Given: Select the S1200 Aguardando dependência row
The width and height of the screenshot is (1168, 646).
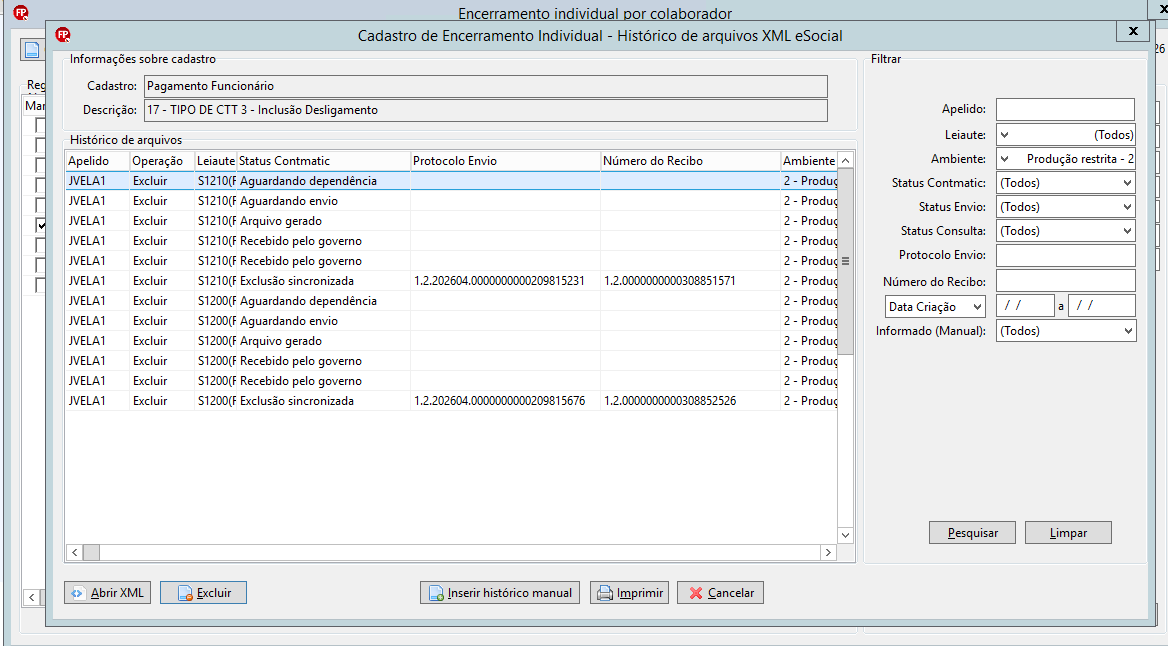Looking at the screenshot, I should [451, 301].
